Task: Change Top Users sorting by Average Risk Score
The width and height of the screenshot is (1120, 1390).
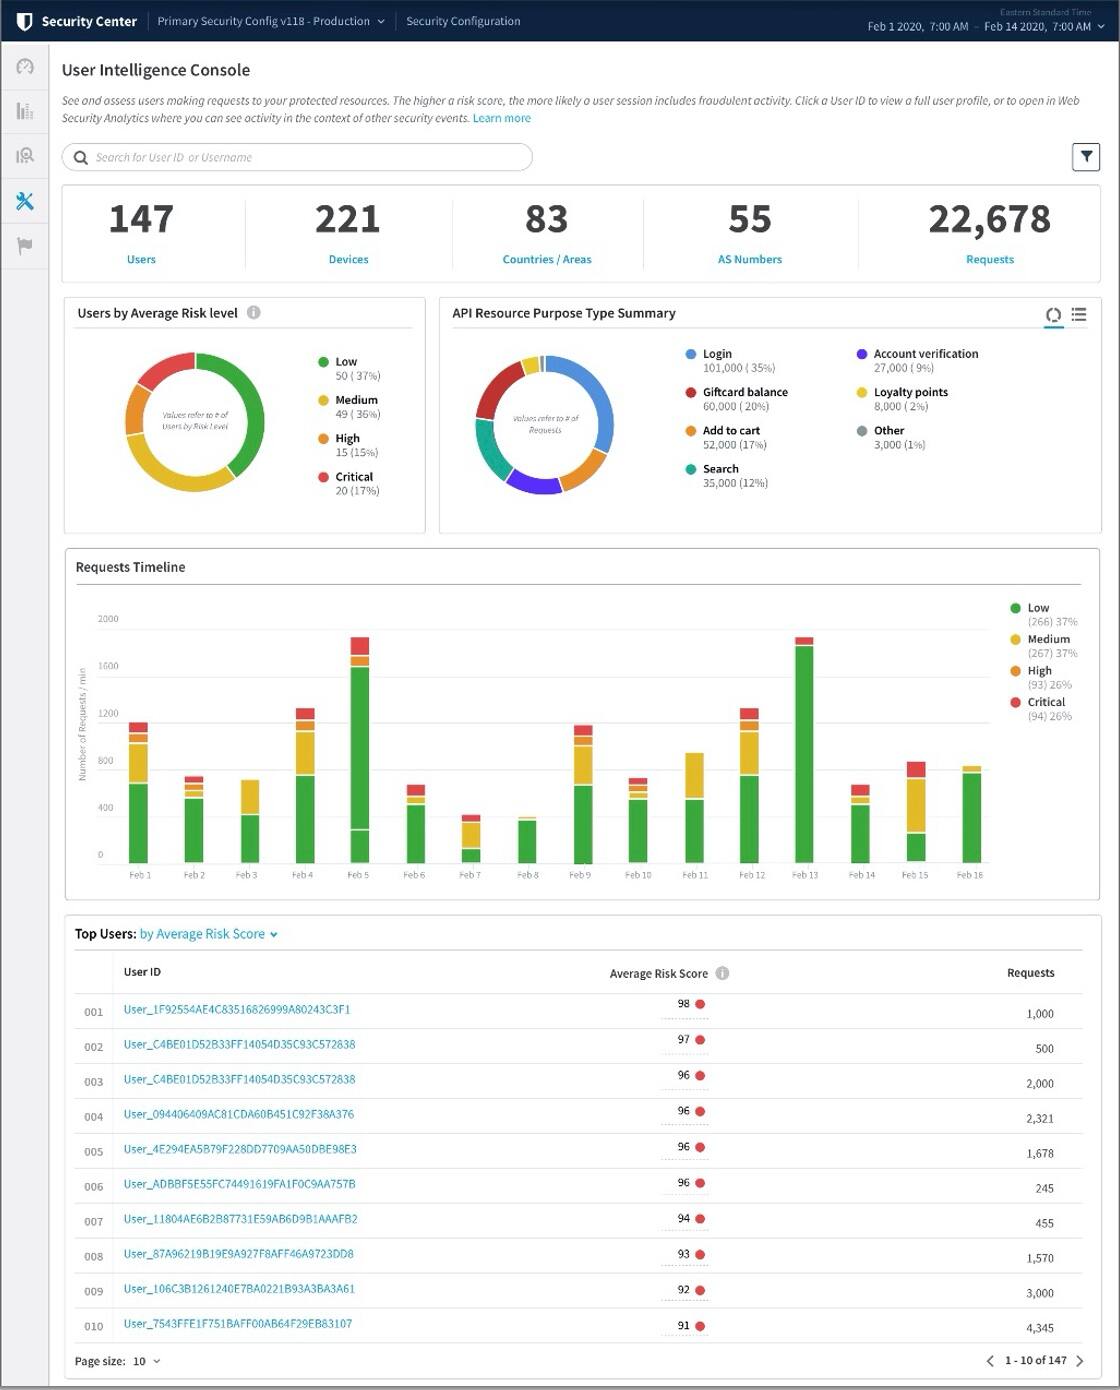Action: (208, 934)
